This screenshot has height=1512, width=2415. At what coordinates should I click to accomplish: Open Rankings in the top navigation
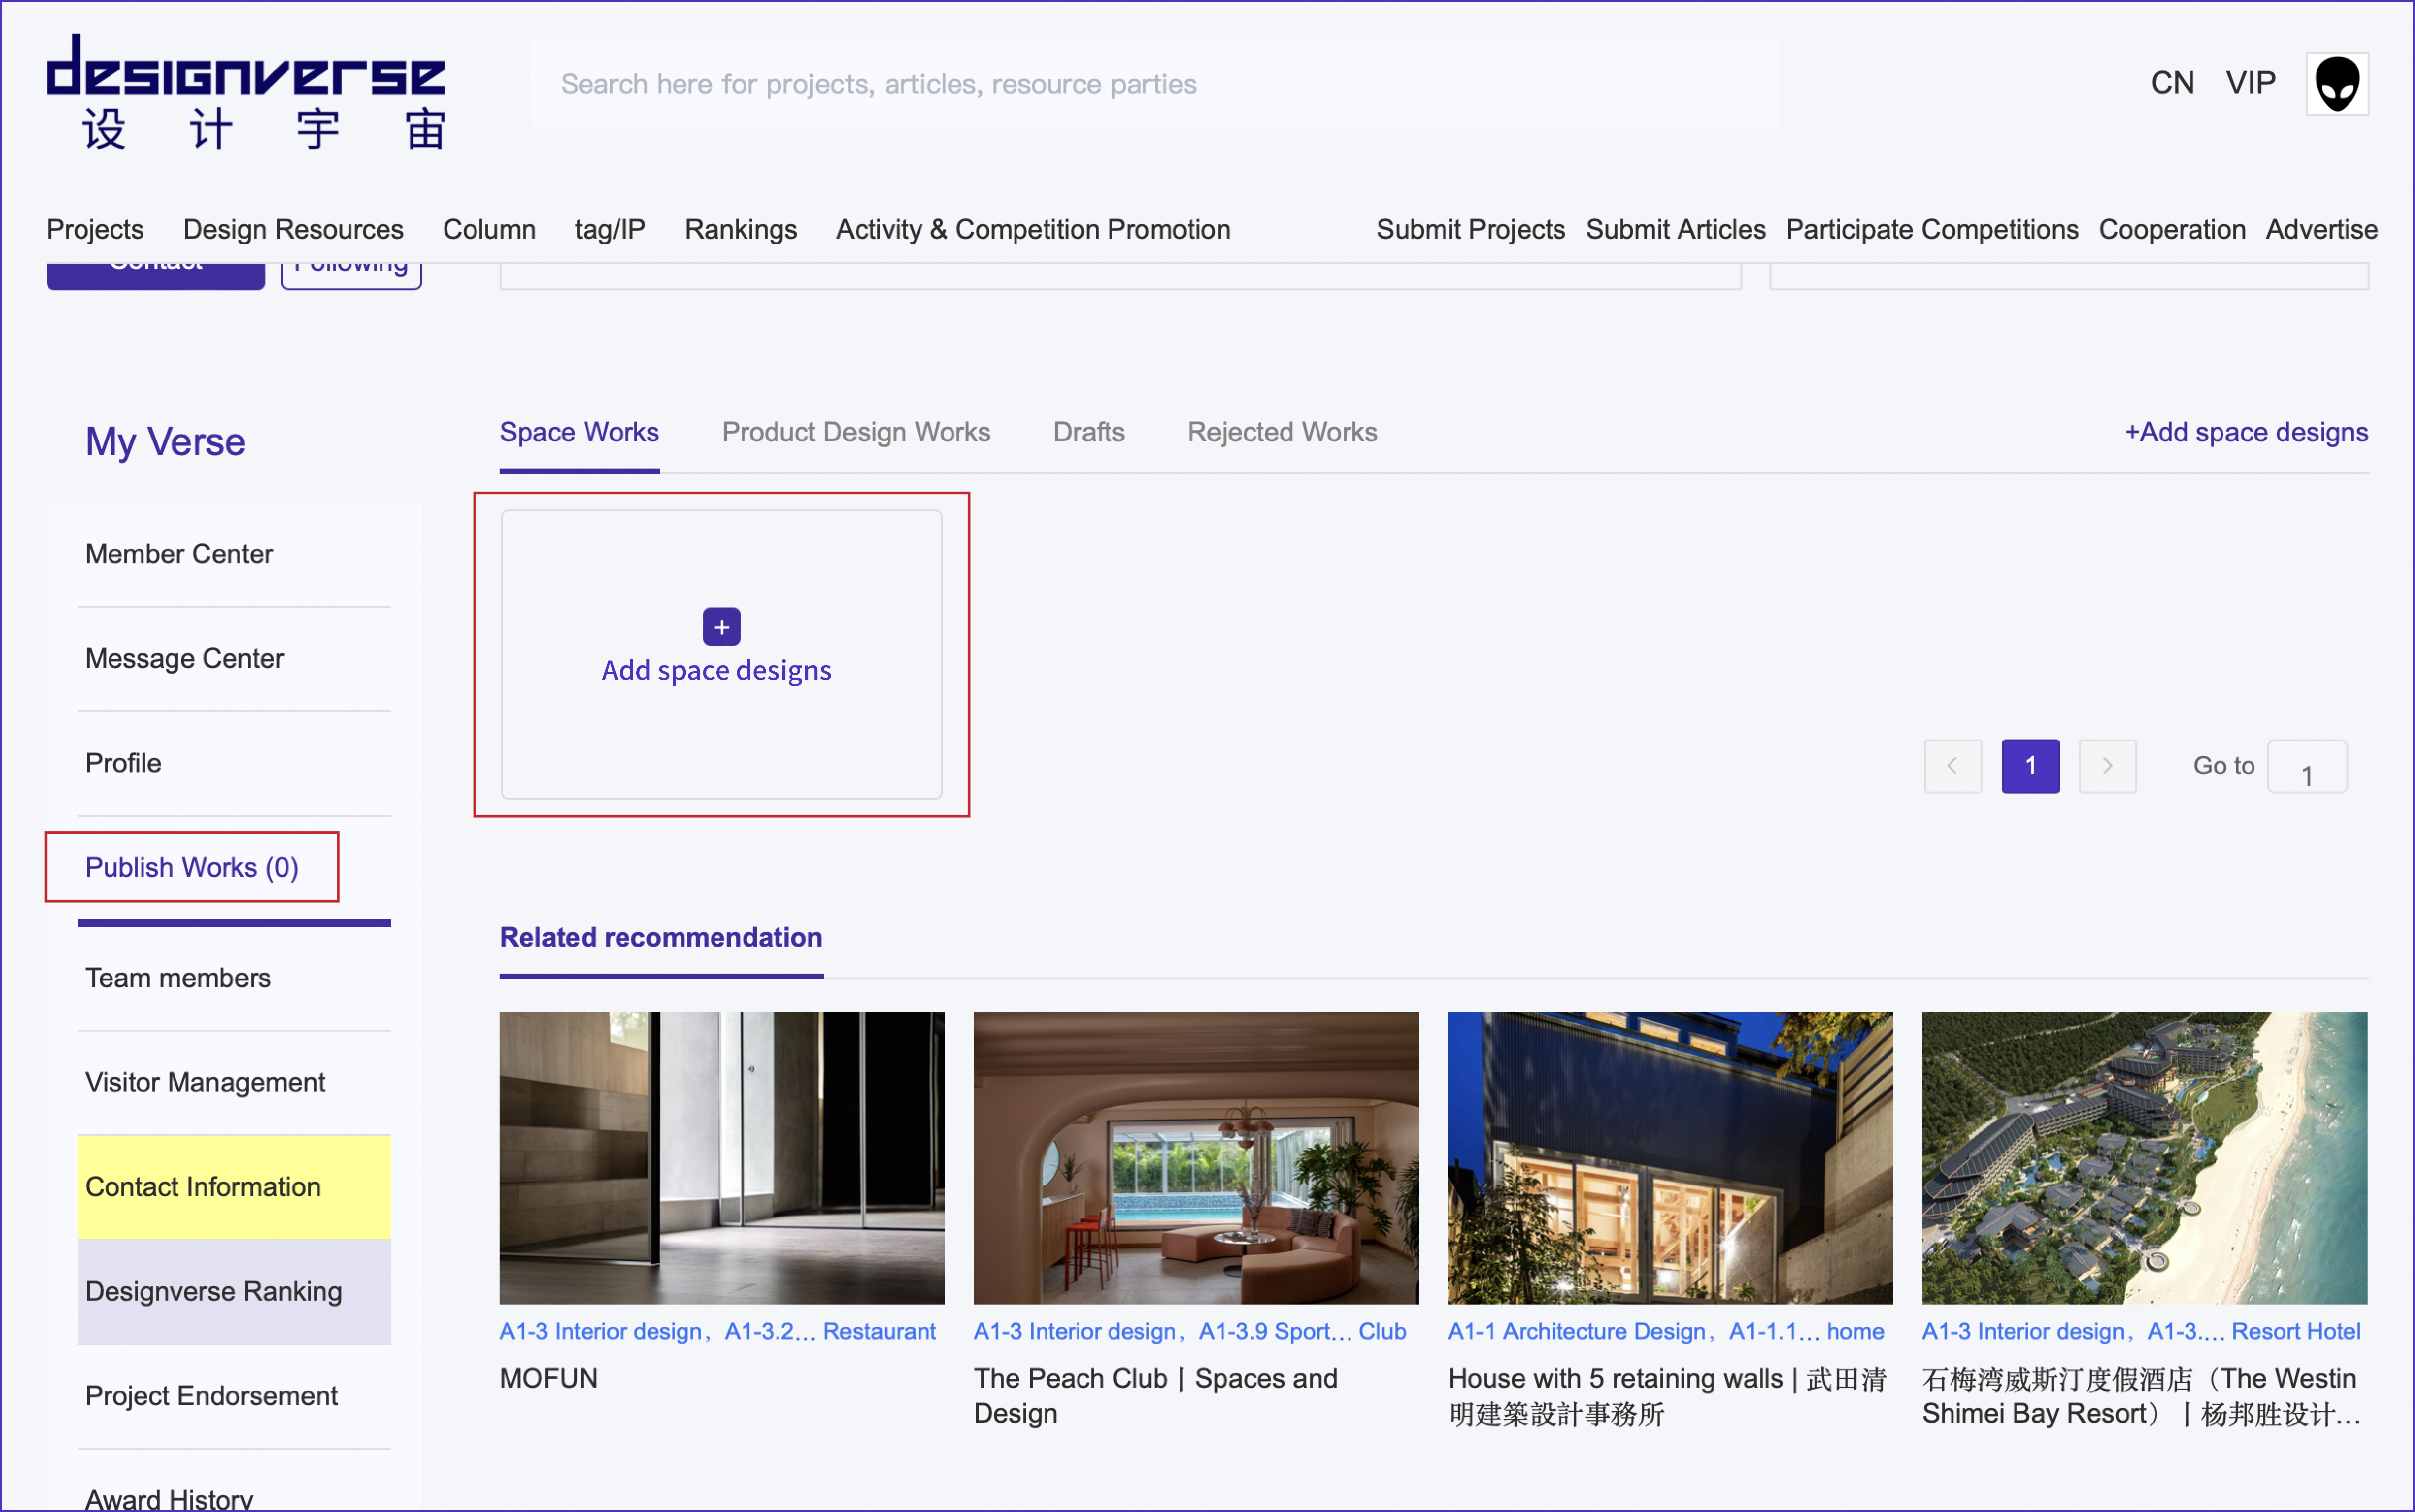(740, 229)
